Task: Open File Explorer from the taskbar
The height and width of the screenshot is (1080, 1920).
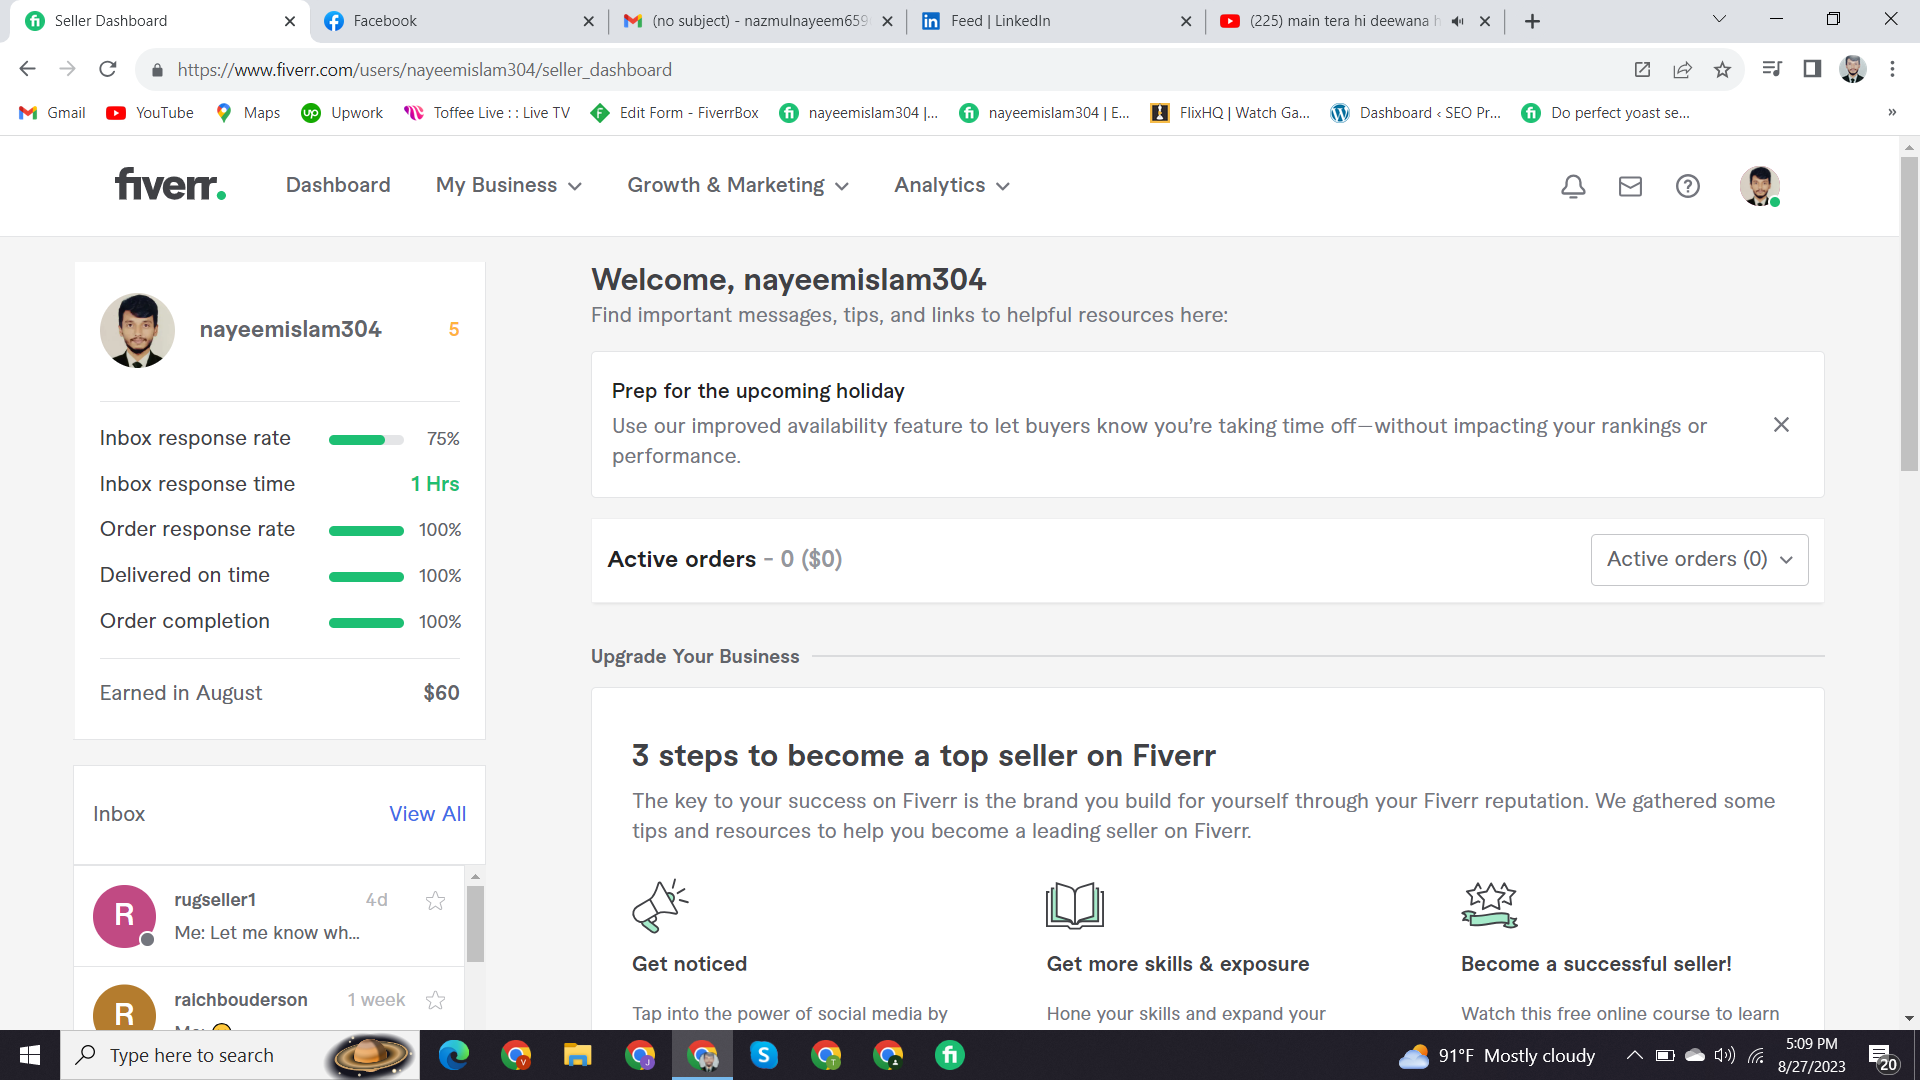Action: coord(578,1055)
